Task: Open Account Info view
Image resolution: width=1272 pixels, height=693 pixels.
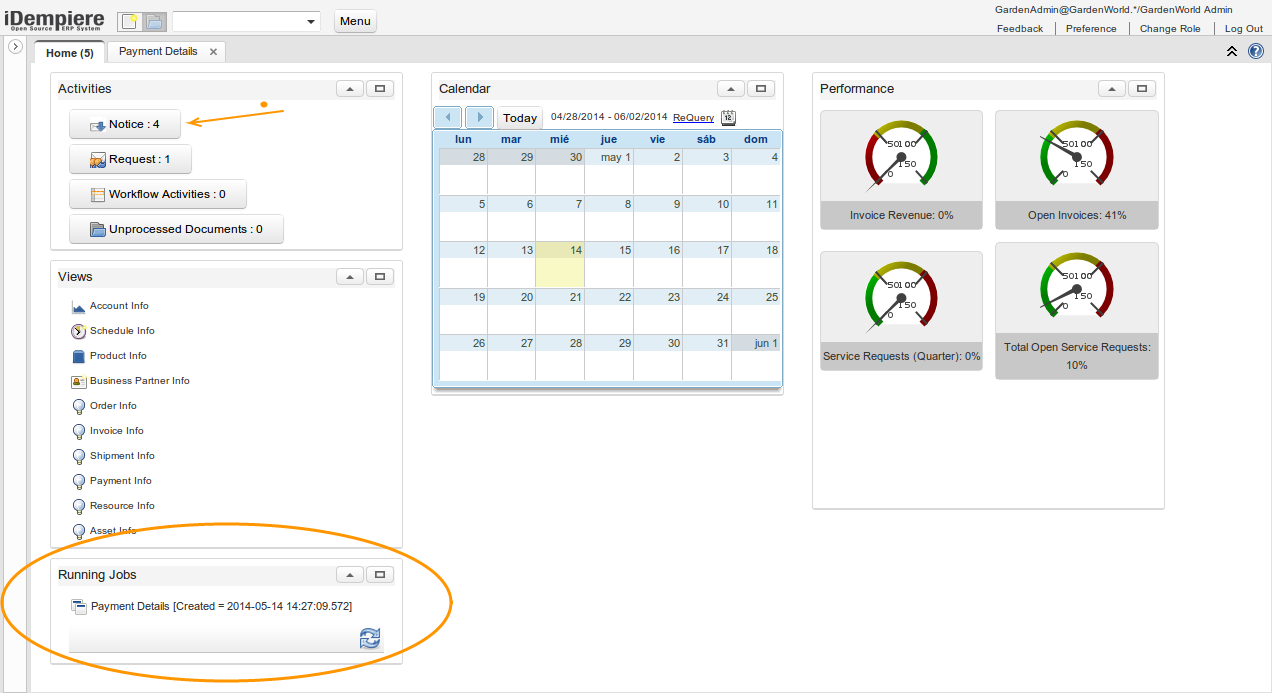Action: [118, 306]
